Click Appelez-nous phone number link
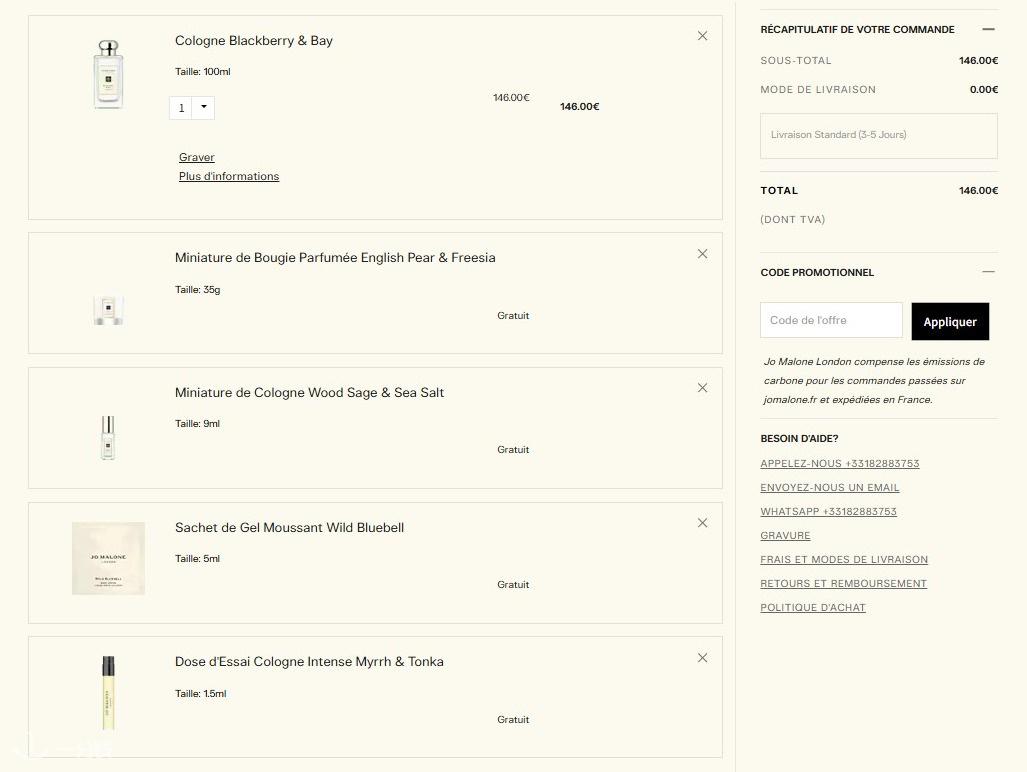 pyautogui.click(x=840, y=464)
